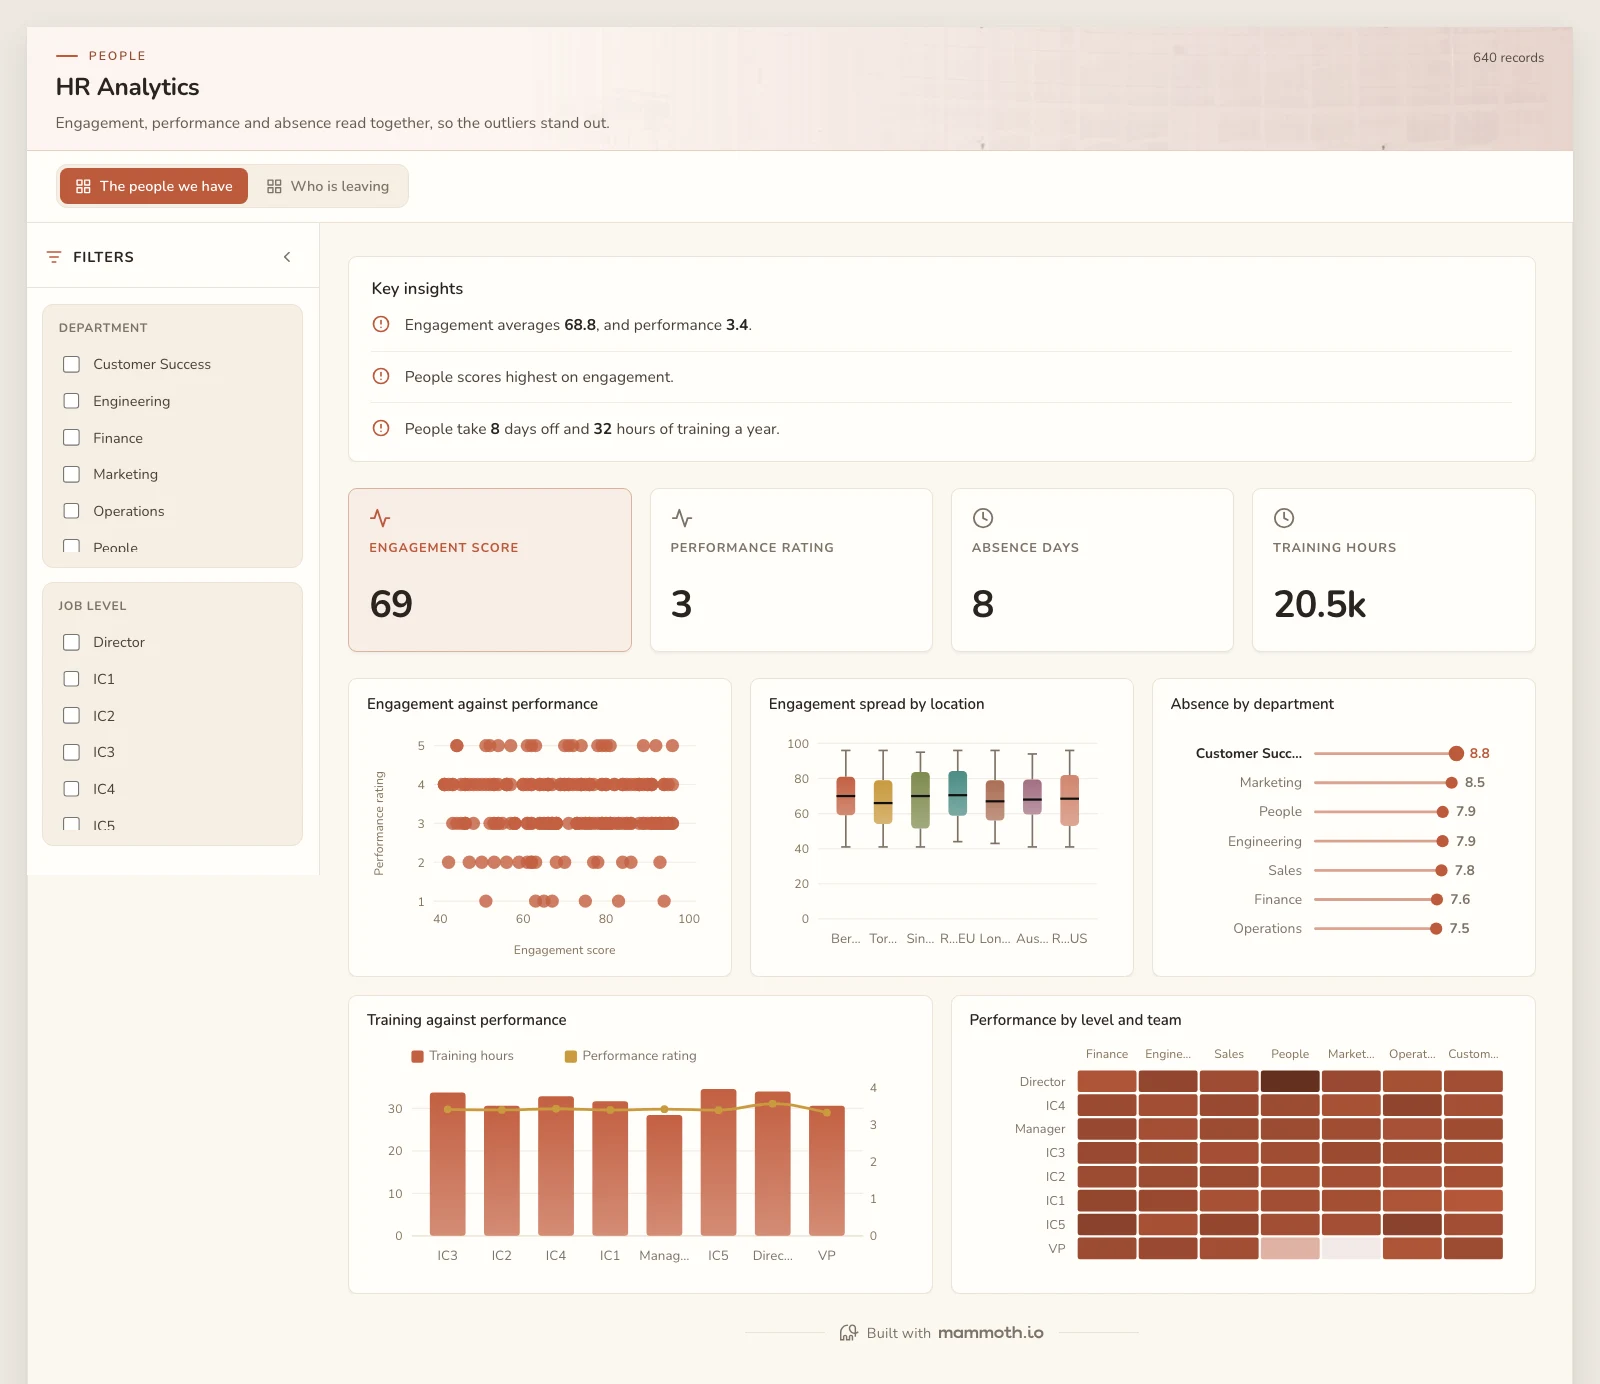This screenshot has width=1600, height=1384.
Task: Switch to 'Who is leaving' tab
Action: pos(328,186)
